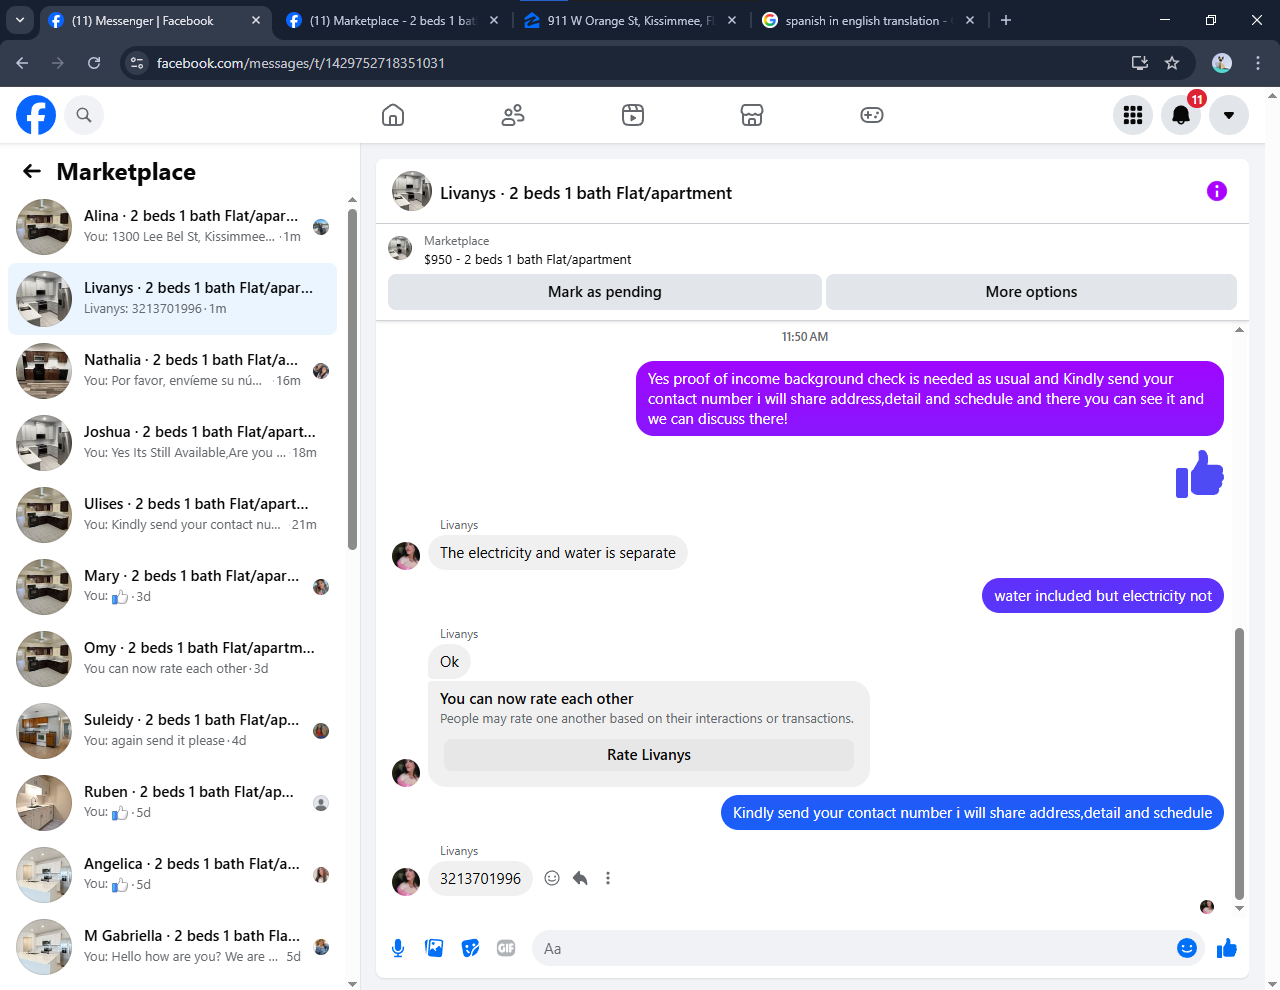Click the install app icon in address bar

(1140, 63)
